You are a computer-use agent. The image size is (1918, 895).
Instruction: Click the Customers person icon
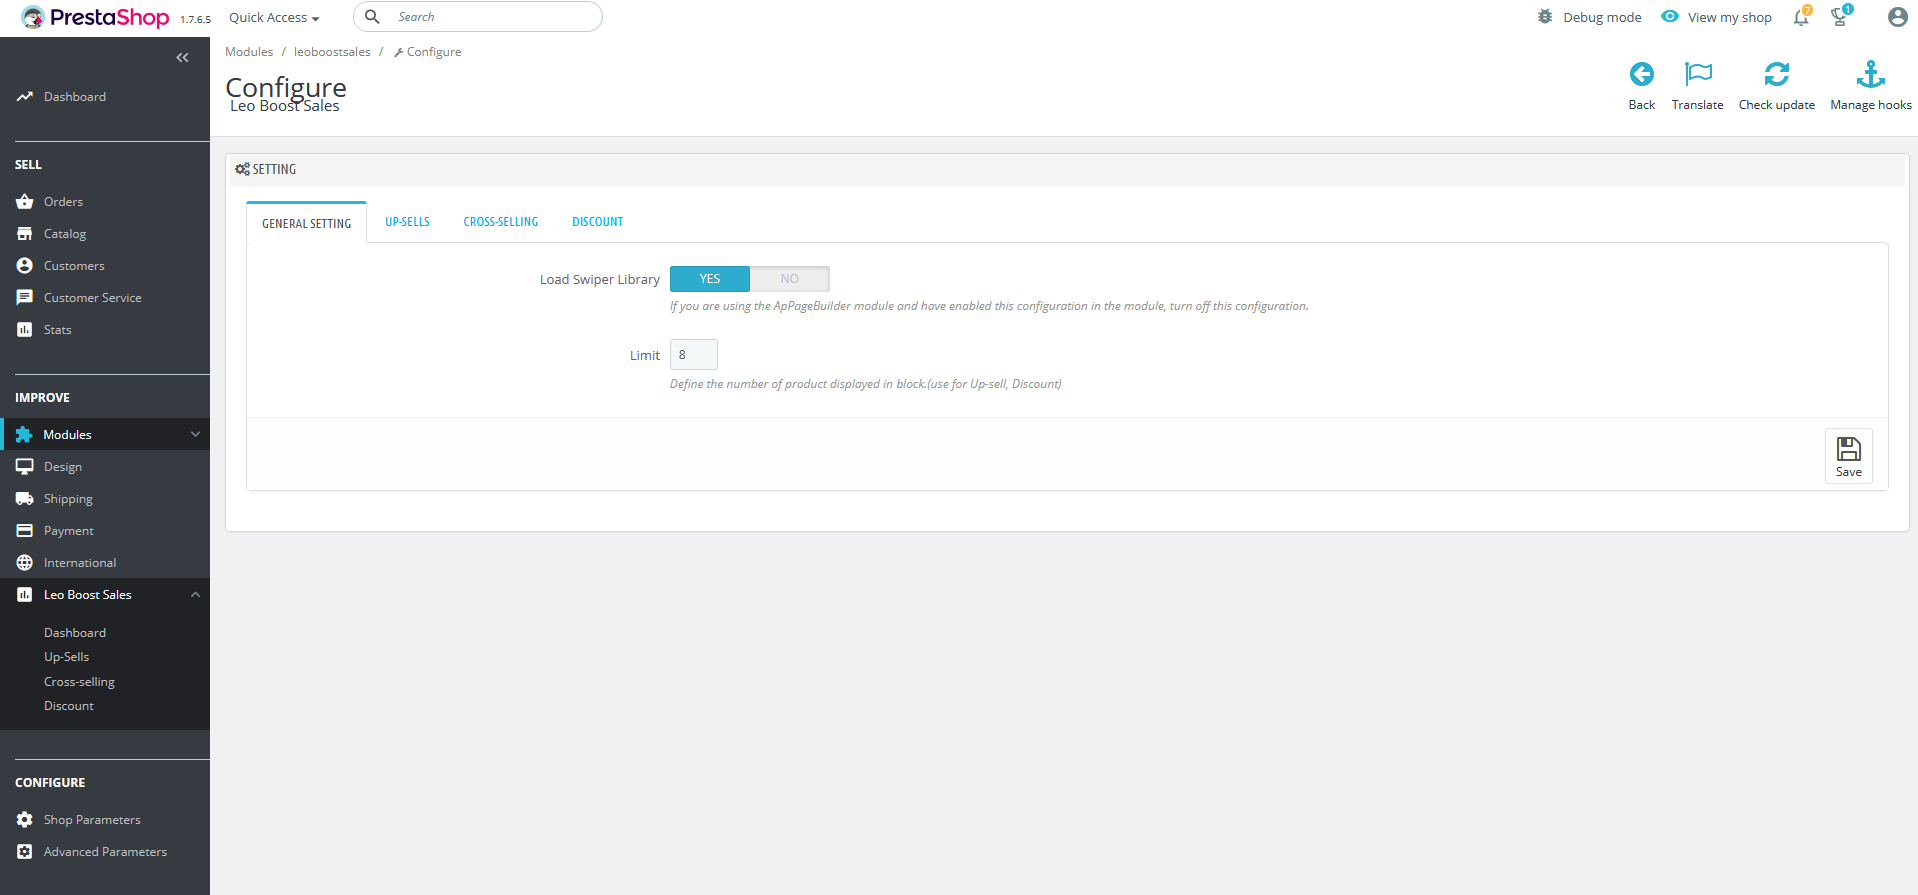pyautogui.click(x=25, y=266)
